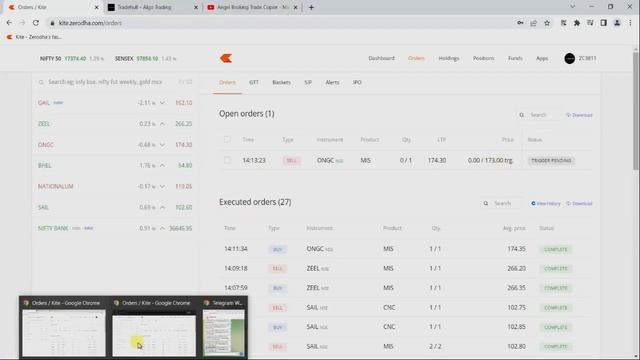Open Kite bookmark in bookmarks bar
This screenshot has width=640, height=360.
tap(34, 37)
